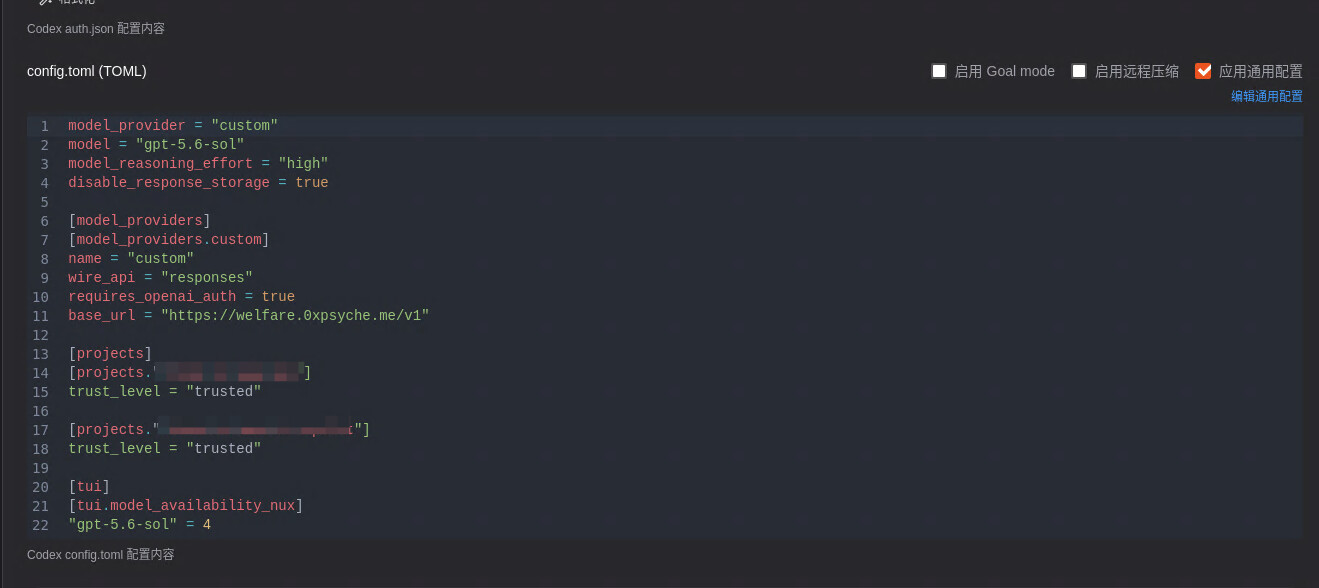Viewport: 1319px width, 588px height.
Task: Click line number 11 in the gutter
Action: pos(40,316)
